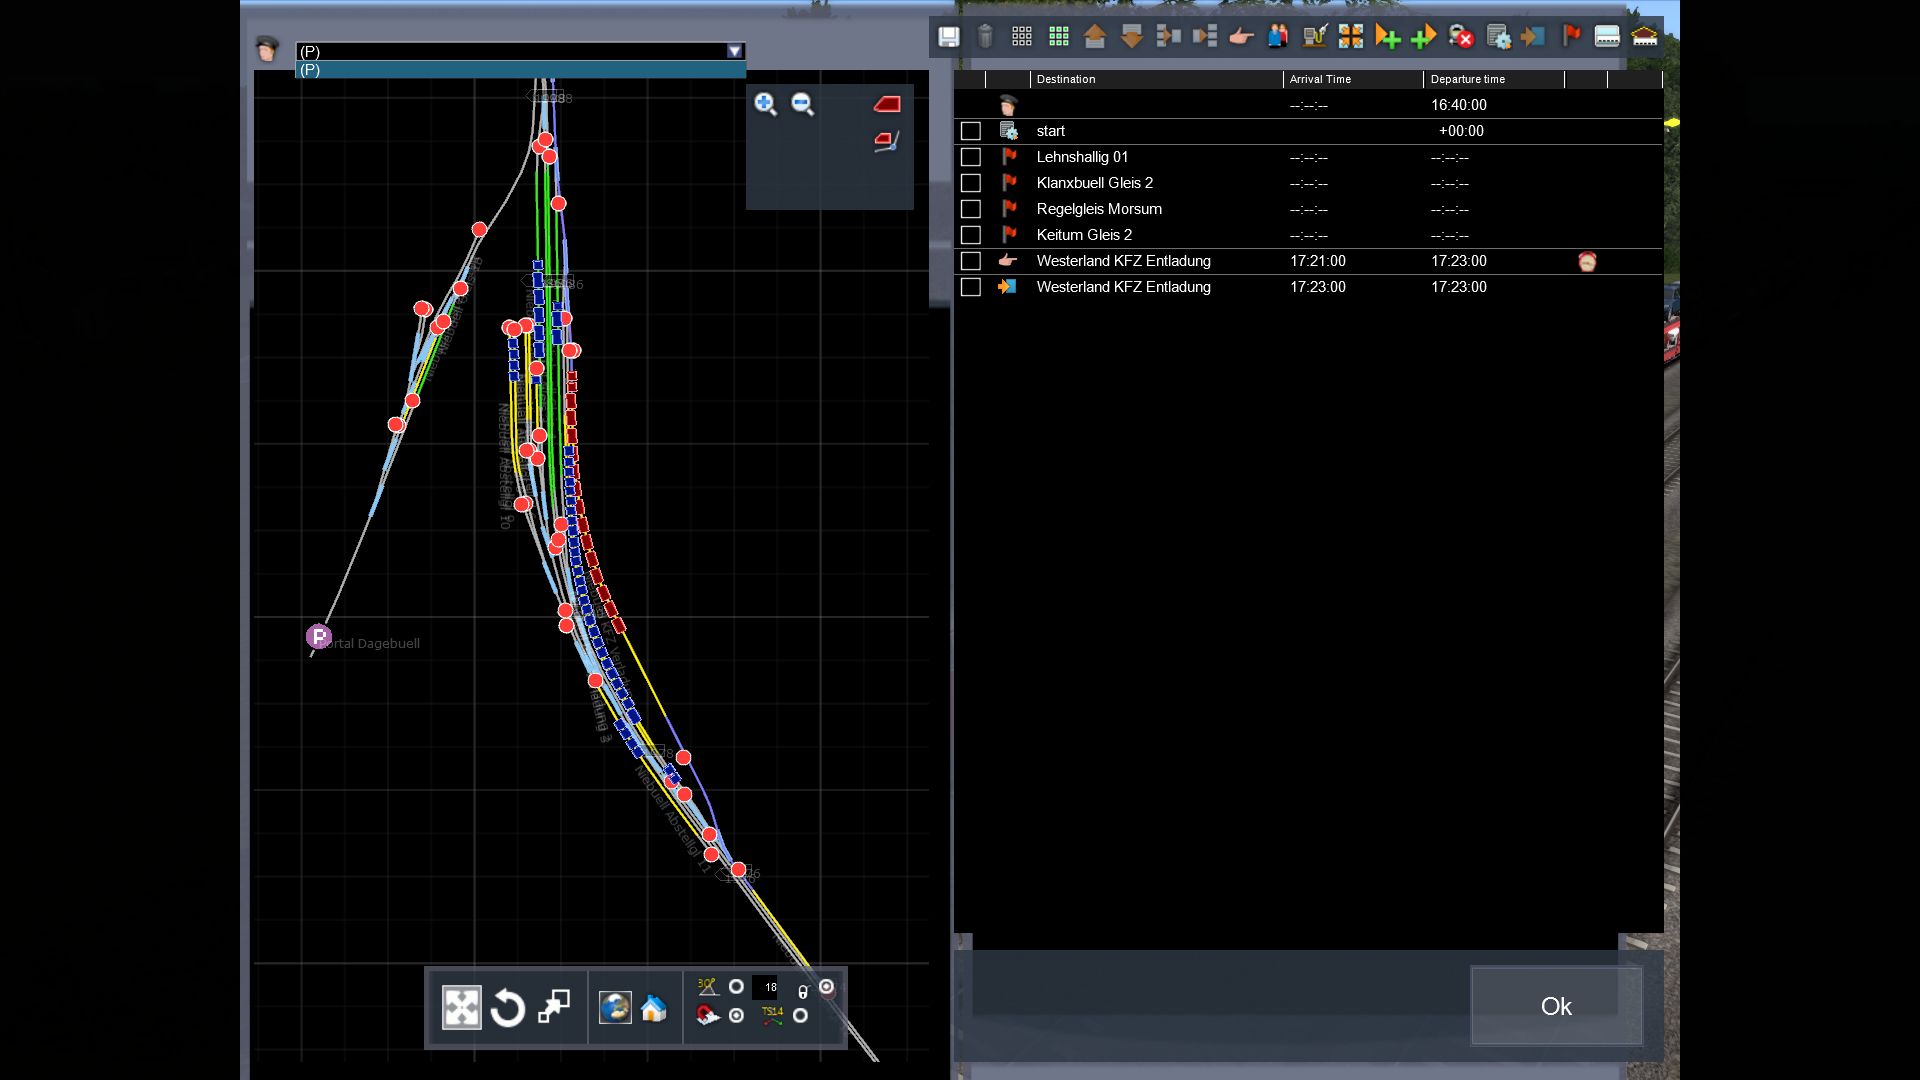Image resolution: width=1920 pixels, height=1080 pixels.
Task: Tick the start instruction checkbox
Action: click(x=970, y=131)
